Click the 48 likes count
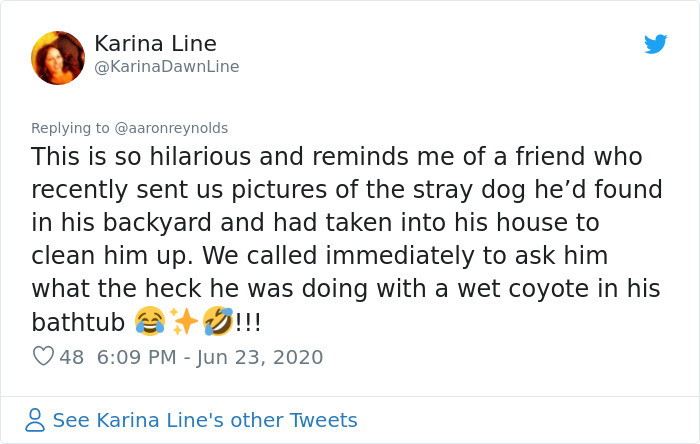The width and height of the screenshot is (700, 444). 72,357
